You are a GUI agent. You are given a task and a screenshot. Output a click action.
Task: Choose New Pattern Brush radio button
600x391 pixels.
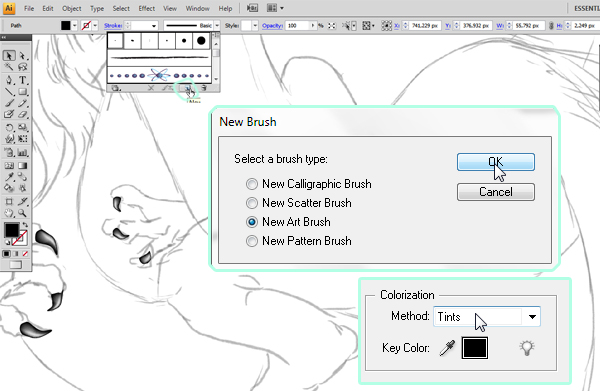[252, 241]
